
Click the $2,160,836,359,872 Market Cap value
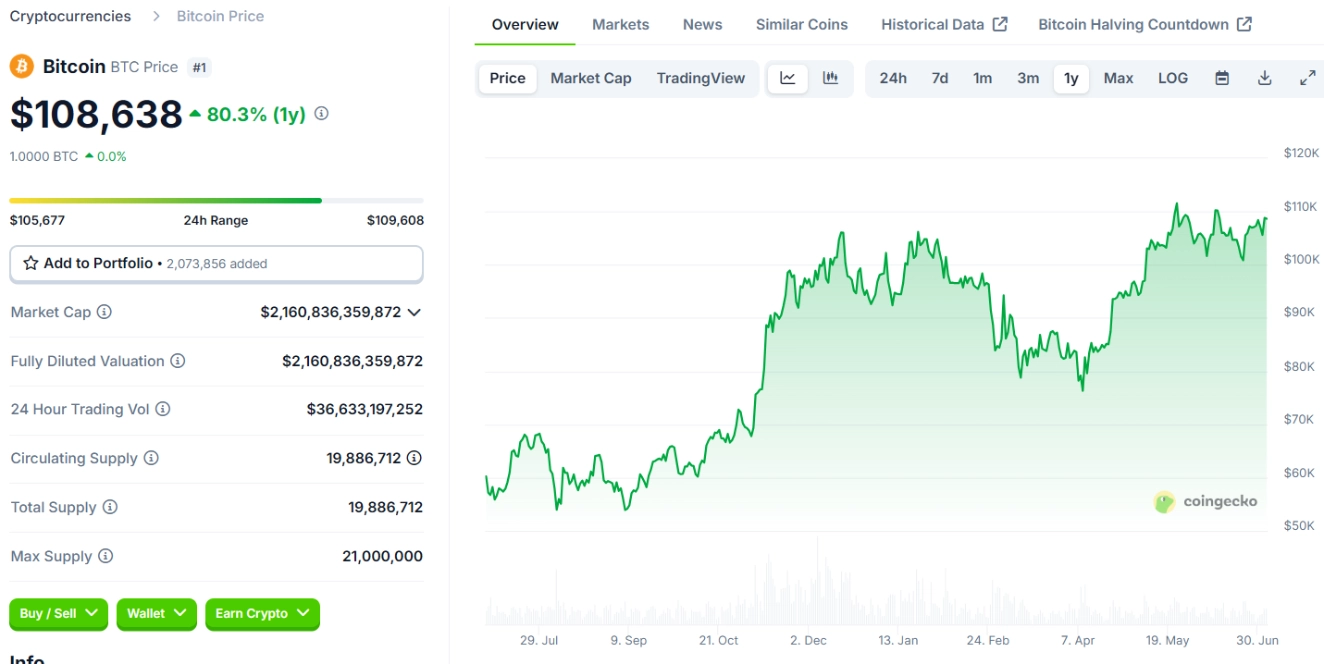[x=331, y=312]
